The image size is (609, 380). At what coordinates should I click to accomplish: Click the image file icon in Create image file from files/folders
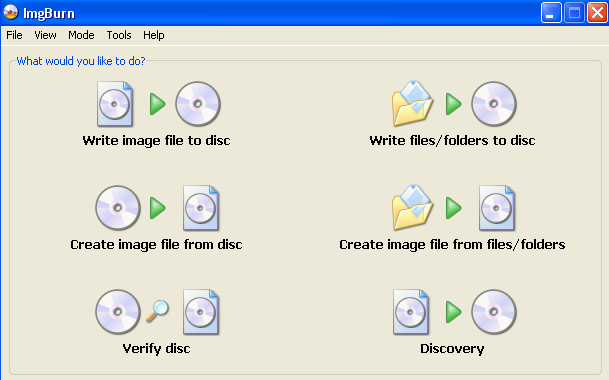pos(497,208)
